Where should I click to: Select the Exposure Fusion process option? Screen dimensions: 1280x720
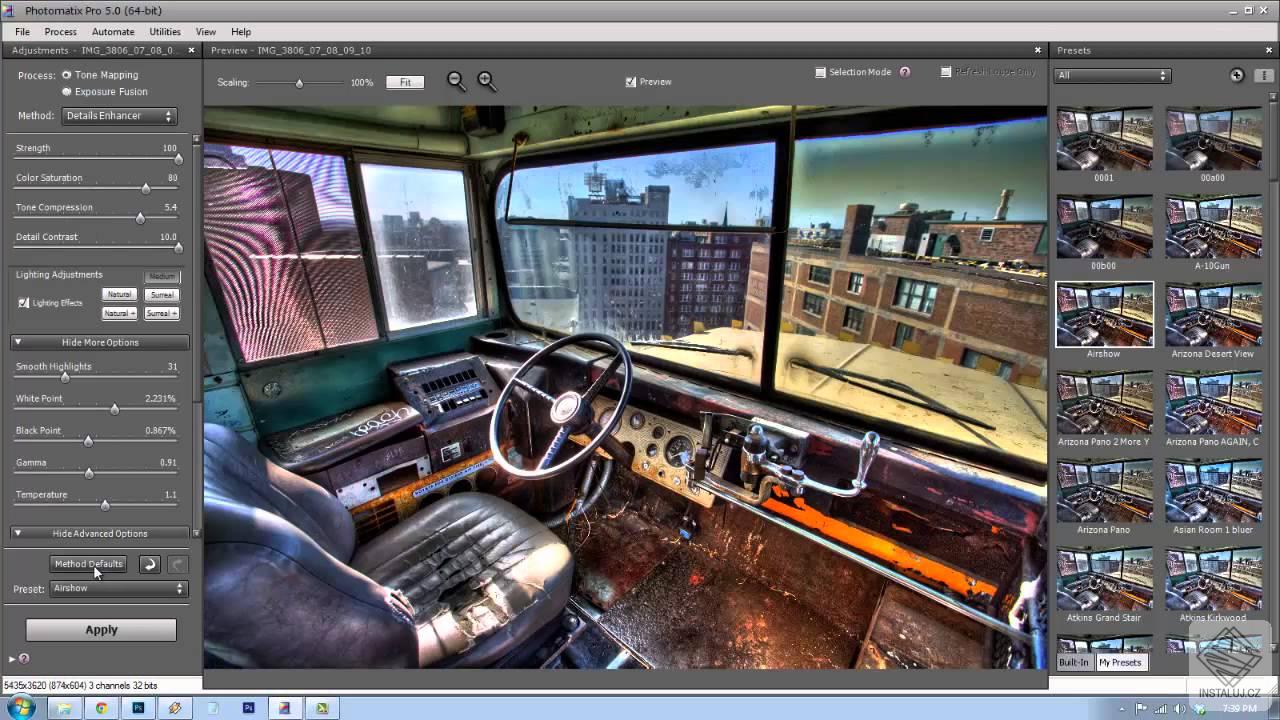[x=67, y=92]
